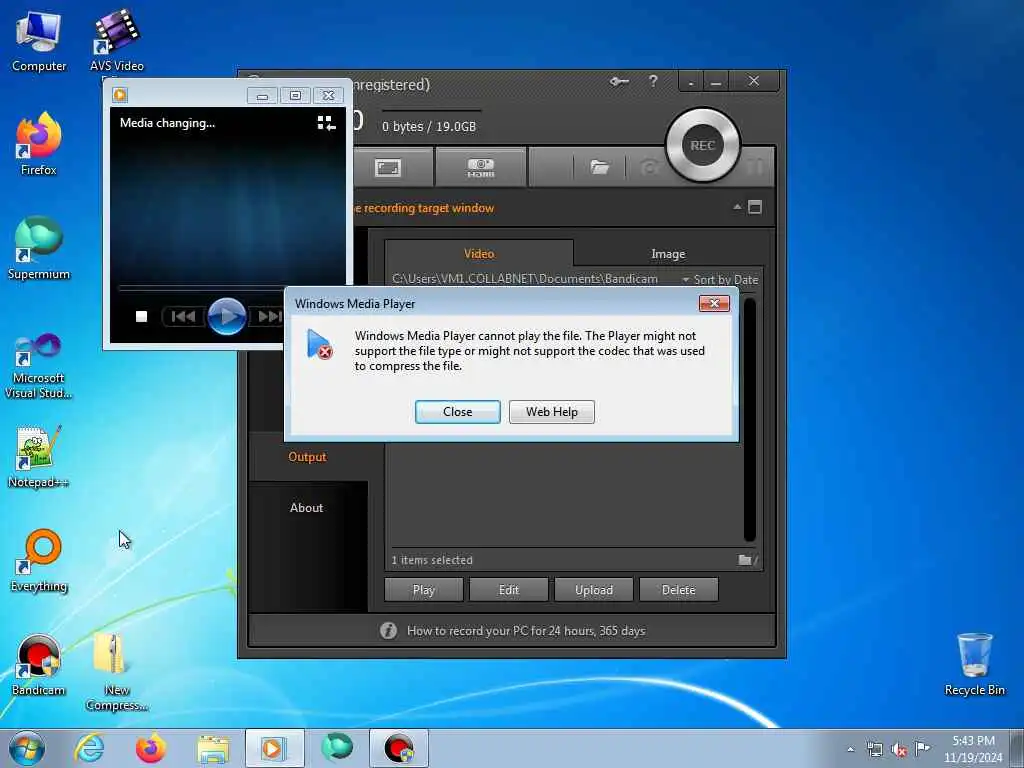Image resolution: width=1024 pixels, height=768 pixels.
Task: Open Supermium desktop shortcut
Action: click(x=39, y=248)
